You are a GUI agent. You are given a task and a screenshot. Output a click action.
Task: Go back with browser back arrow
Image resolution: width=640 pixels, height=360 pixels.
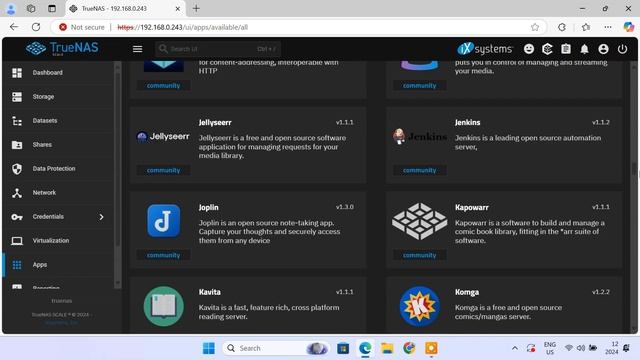point(14,27)
